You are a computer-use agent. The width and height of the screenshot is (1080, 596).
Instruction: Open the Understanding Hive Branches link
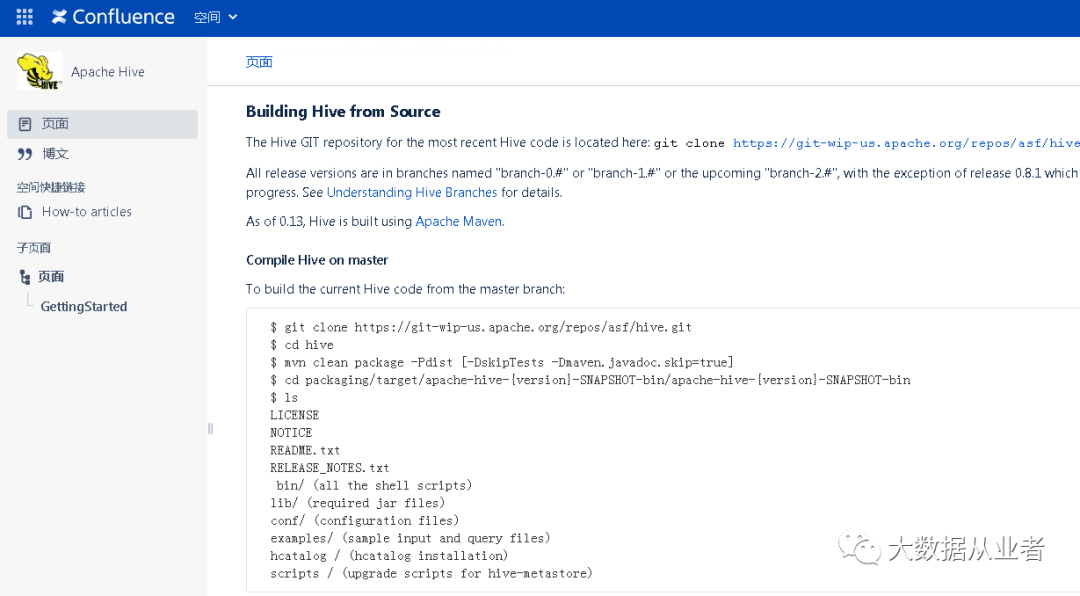coord(412,192)
